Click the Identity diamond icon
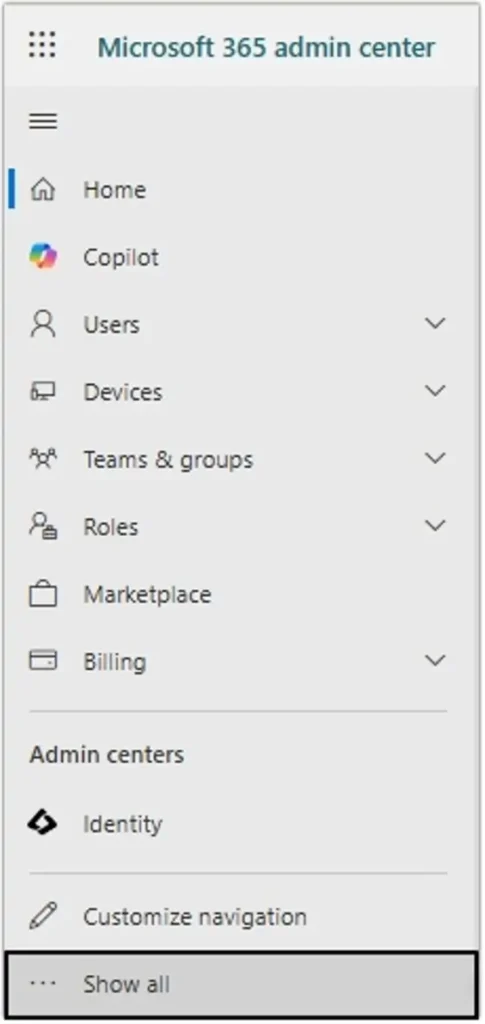Image resolution: width=485 pixels, height=1024 pixels. coord(42,824)
